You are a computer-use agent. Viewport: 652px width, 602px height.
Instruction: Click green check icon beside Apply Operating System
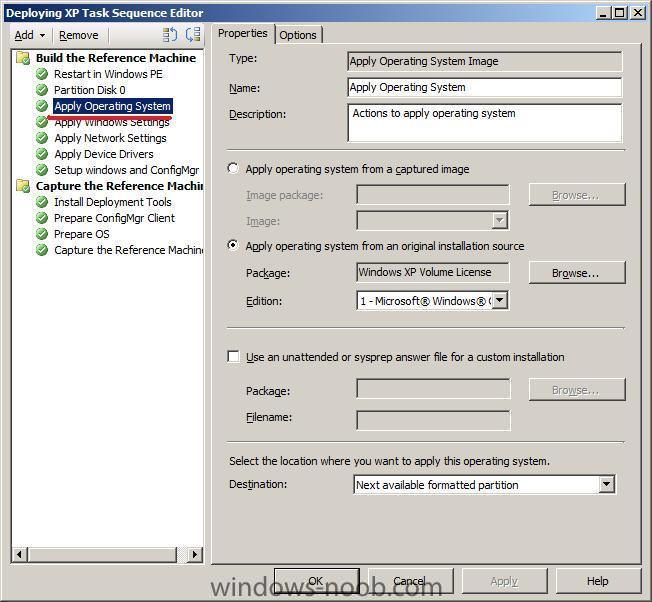point(42,106)
